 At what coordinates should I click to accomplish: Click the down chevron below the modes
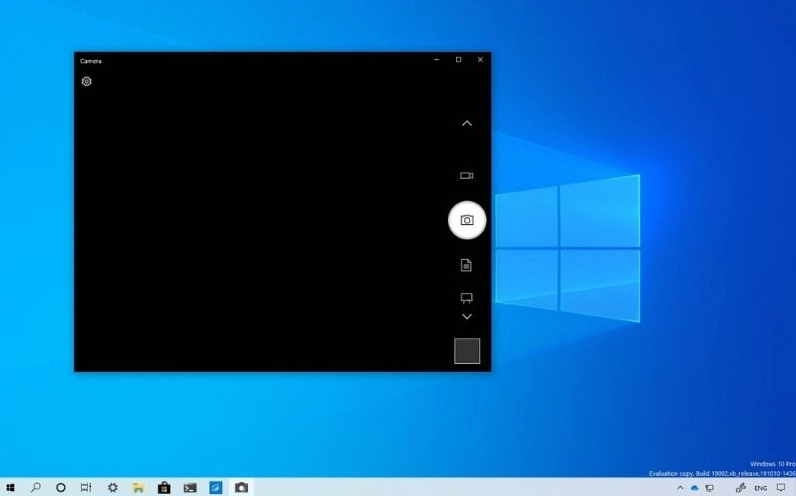(x=467, y=317)
